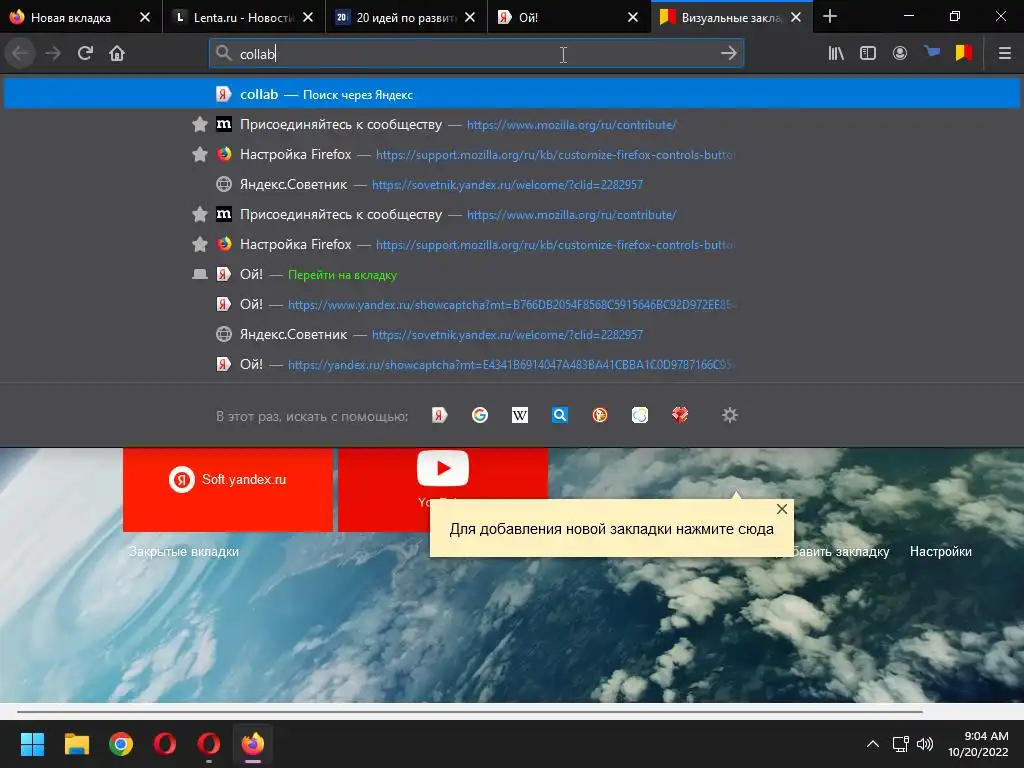
Task: Open the hamburger application menu
Action: pyautogui.click(x=1005, y=53)
